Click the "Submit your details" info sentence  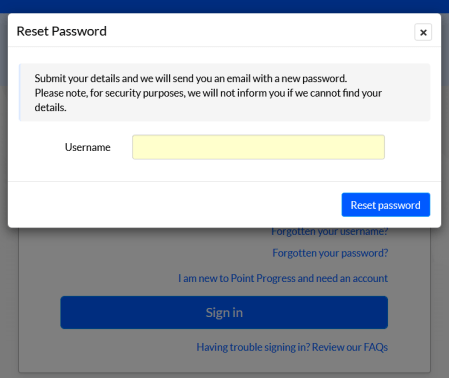[191, 78]
